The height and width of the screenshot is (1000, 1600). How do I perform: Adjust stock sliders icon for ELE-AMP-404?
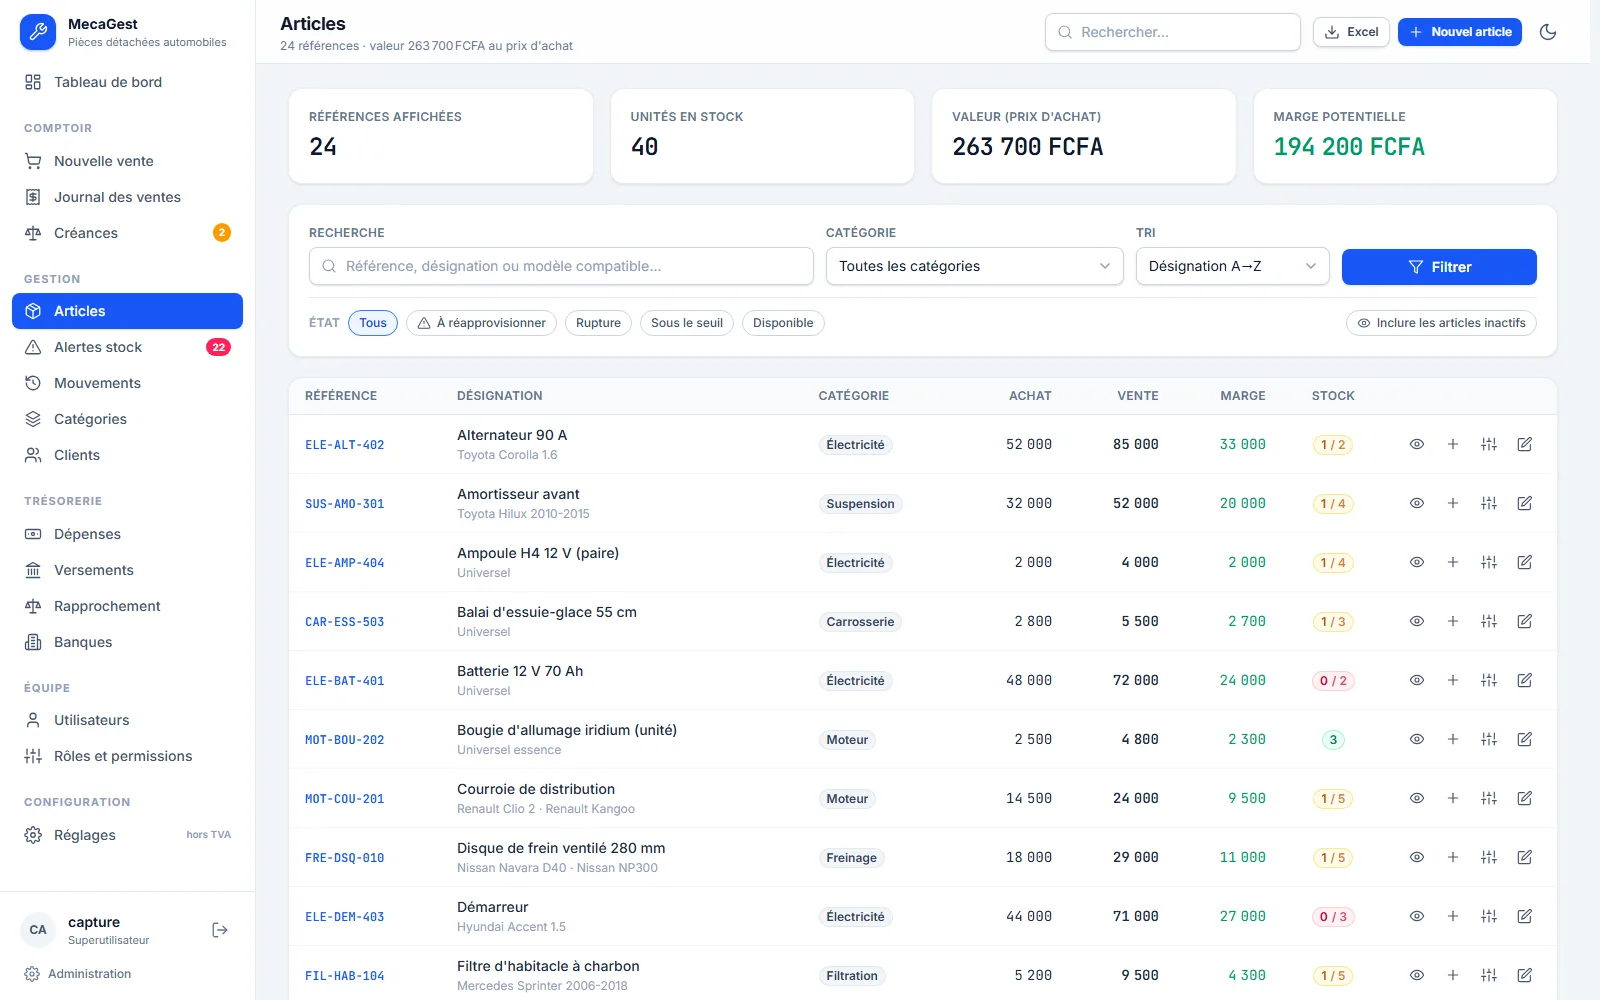tap(1489, 562)
